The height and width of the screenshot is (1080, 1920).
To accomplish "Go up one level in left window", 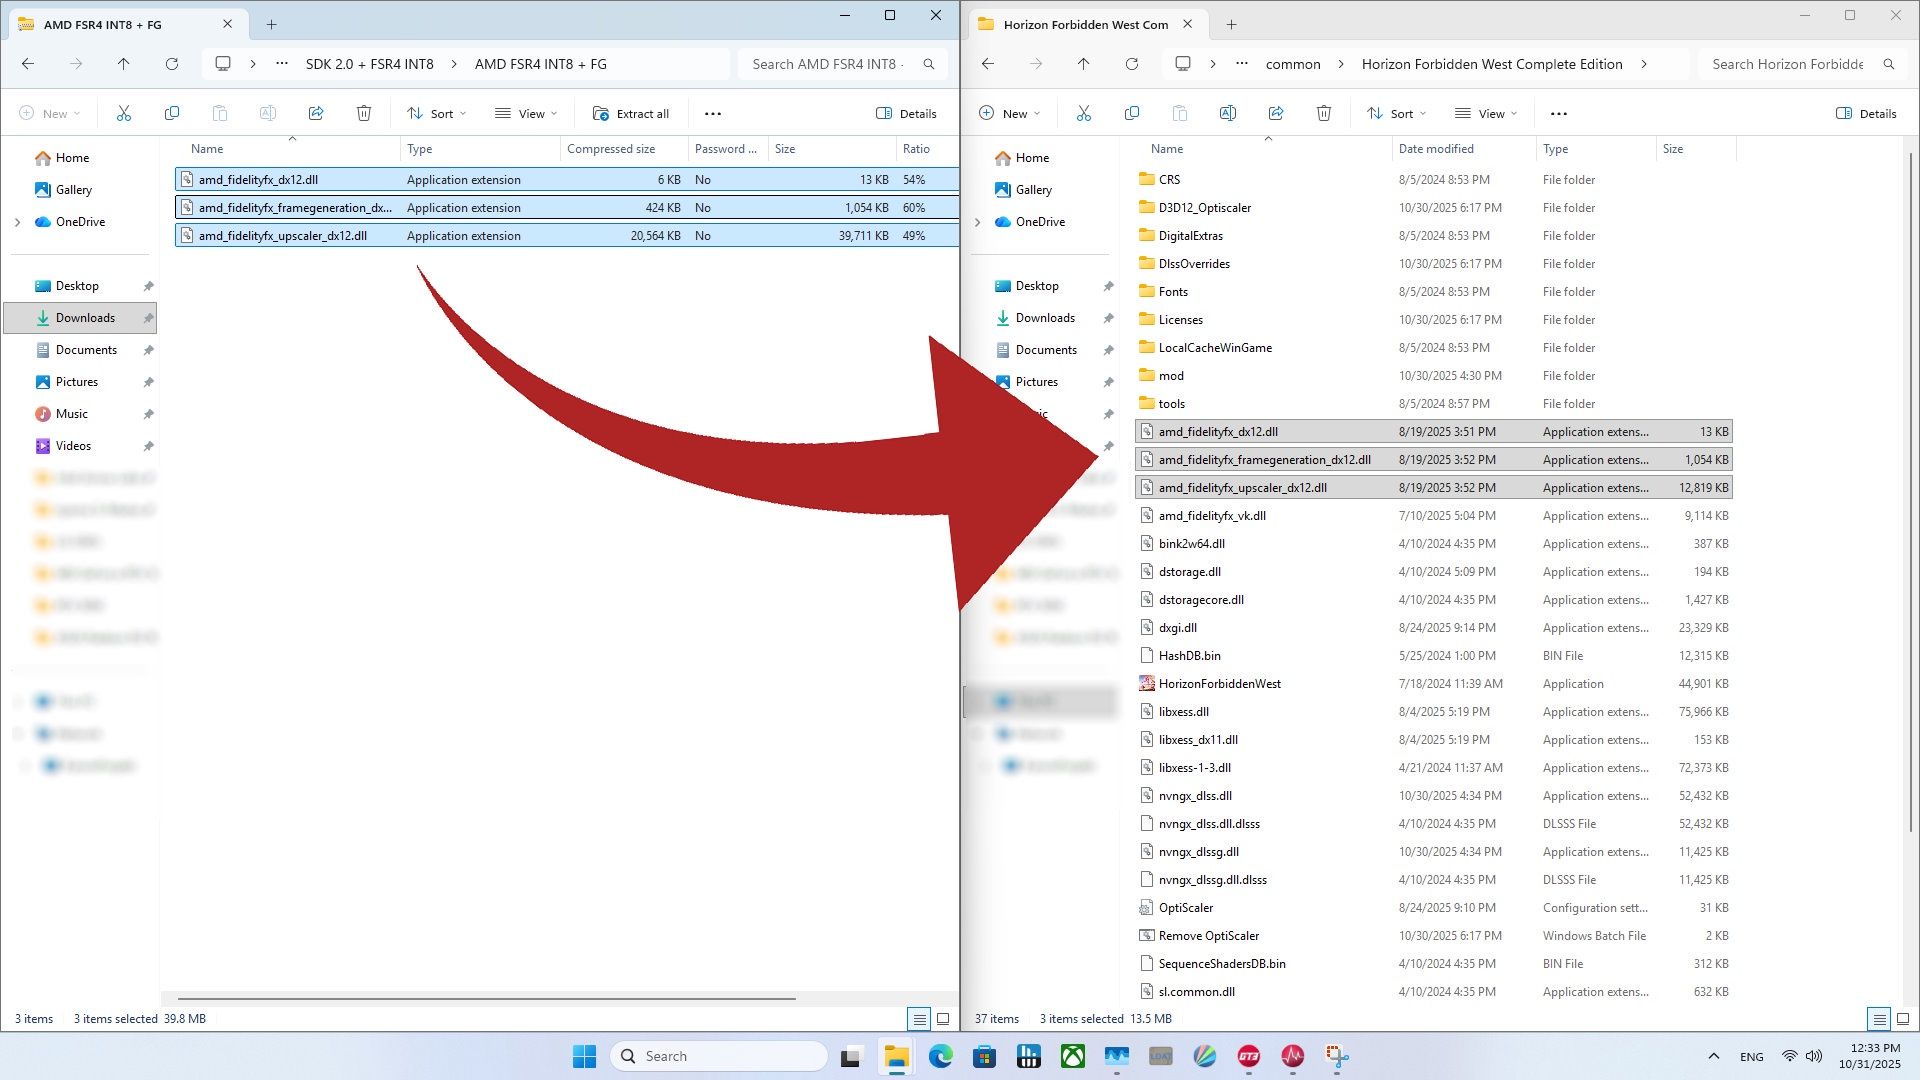I will click(124, 64).
